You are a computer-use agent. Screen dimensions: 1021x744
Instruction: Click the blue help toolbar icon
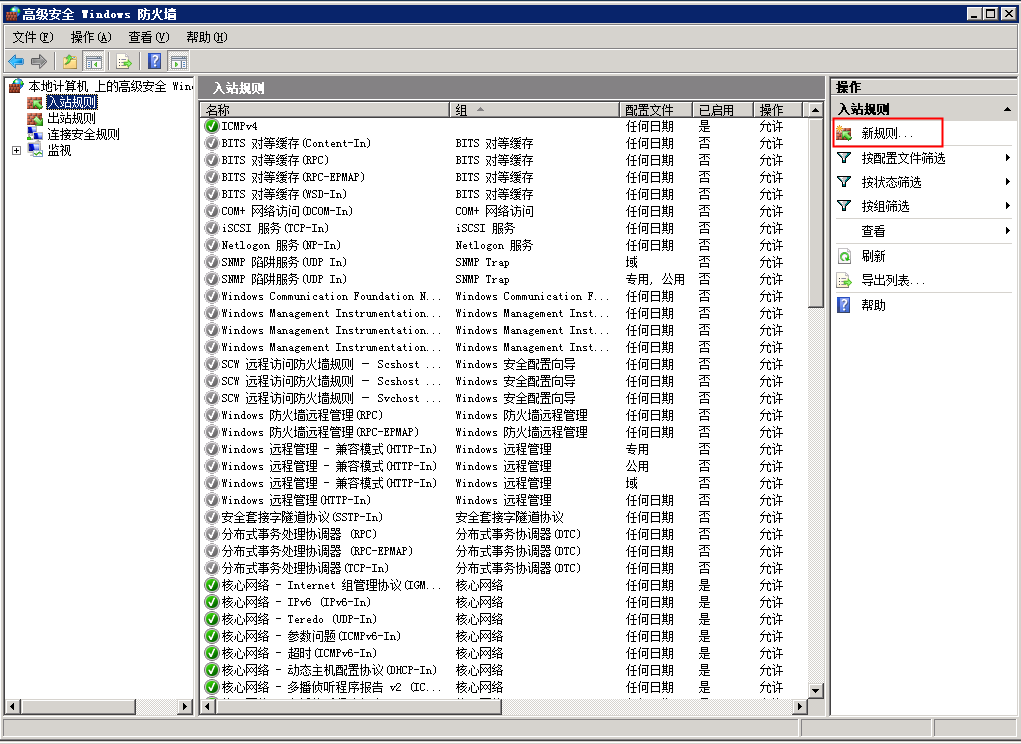(155, 62)
